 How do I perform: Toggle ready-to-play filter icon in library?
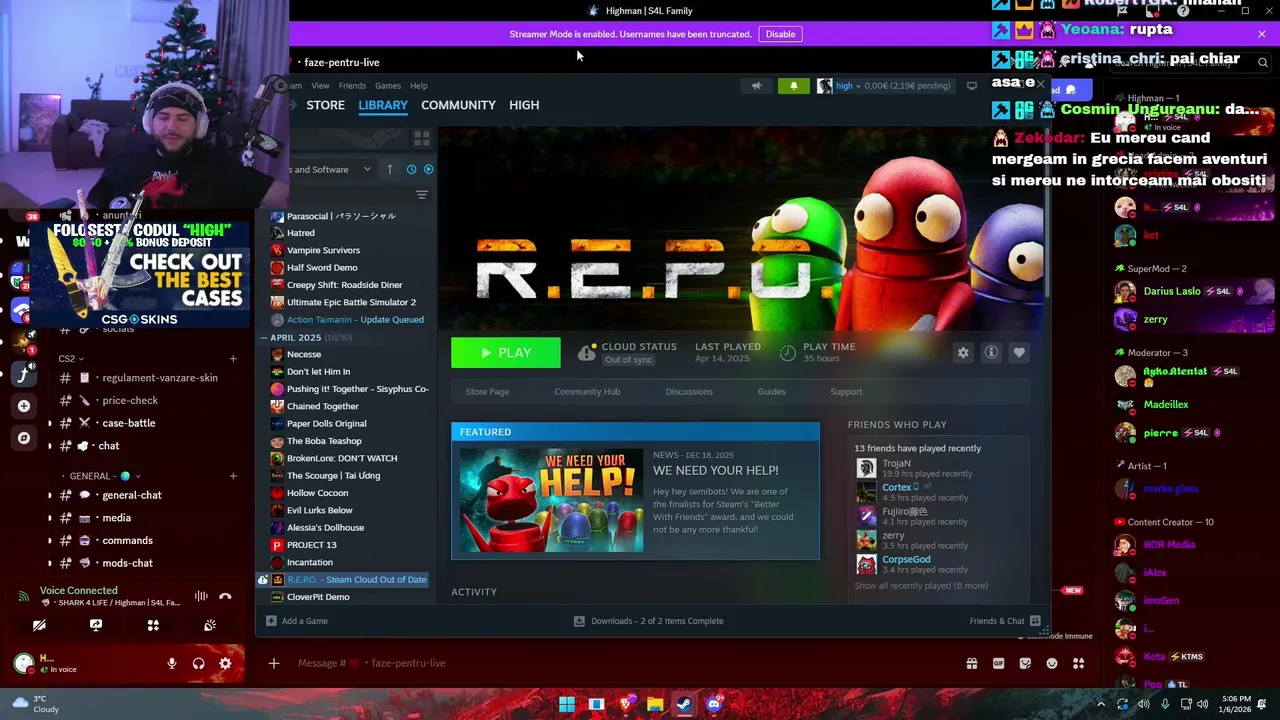coord(428,170)
